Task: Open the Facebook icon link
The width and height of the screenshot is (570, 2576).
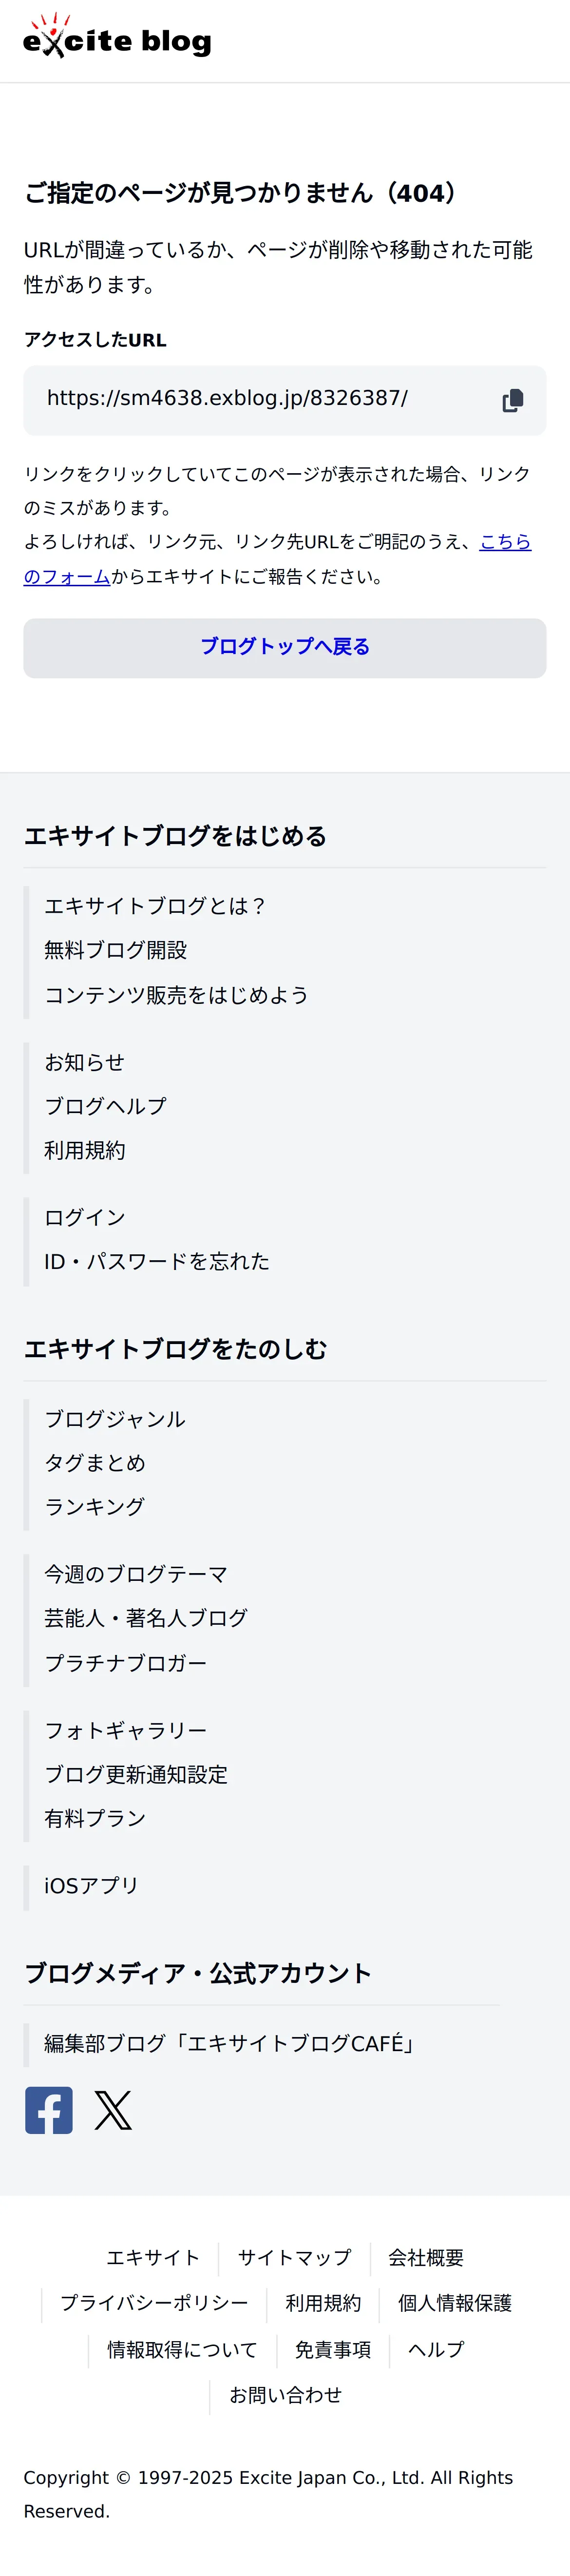Action: pos(49,2110)
